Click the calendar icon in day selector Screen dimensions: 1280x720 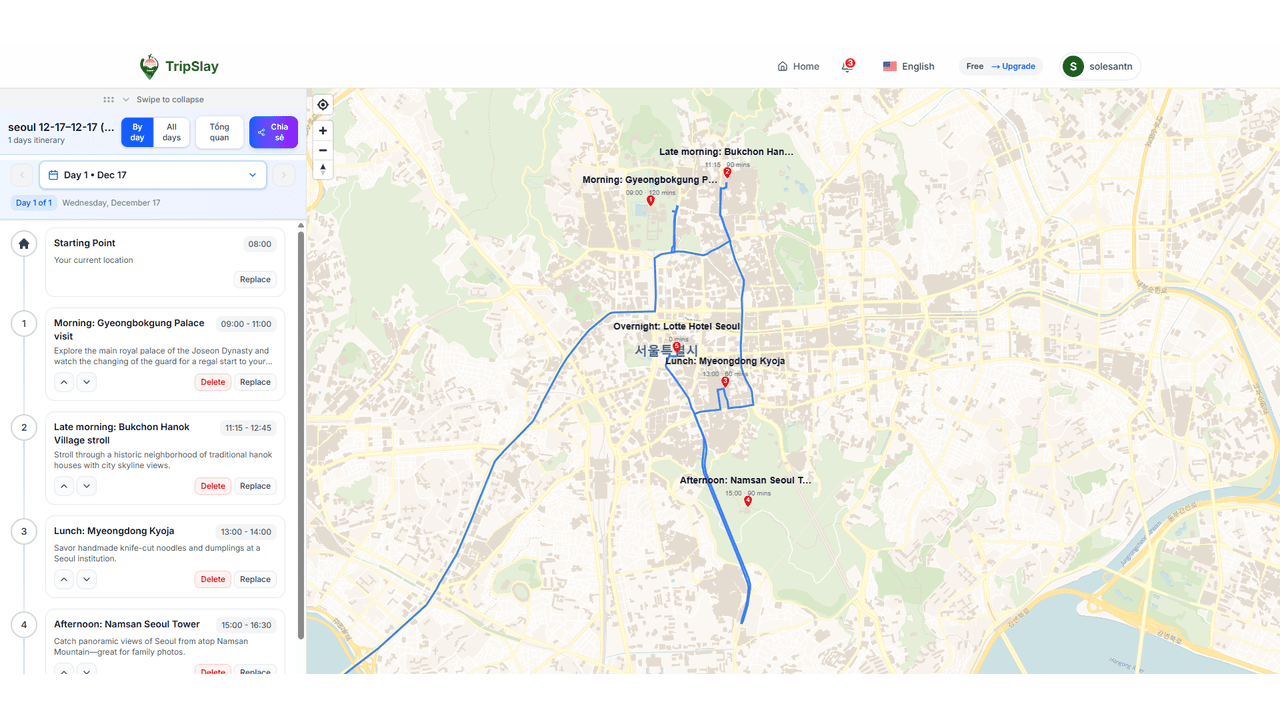click(x=54, y=175)
